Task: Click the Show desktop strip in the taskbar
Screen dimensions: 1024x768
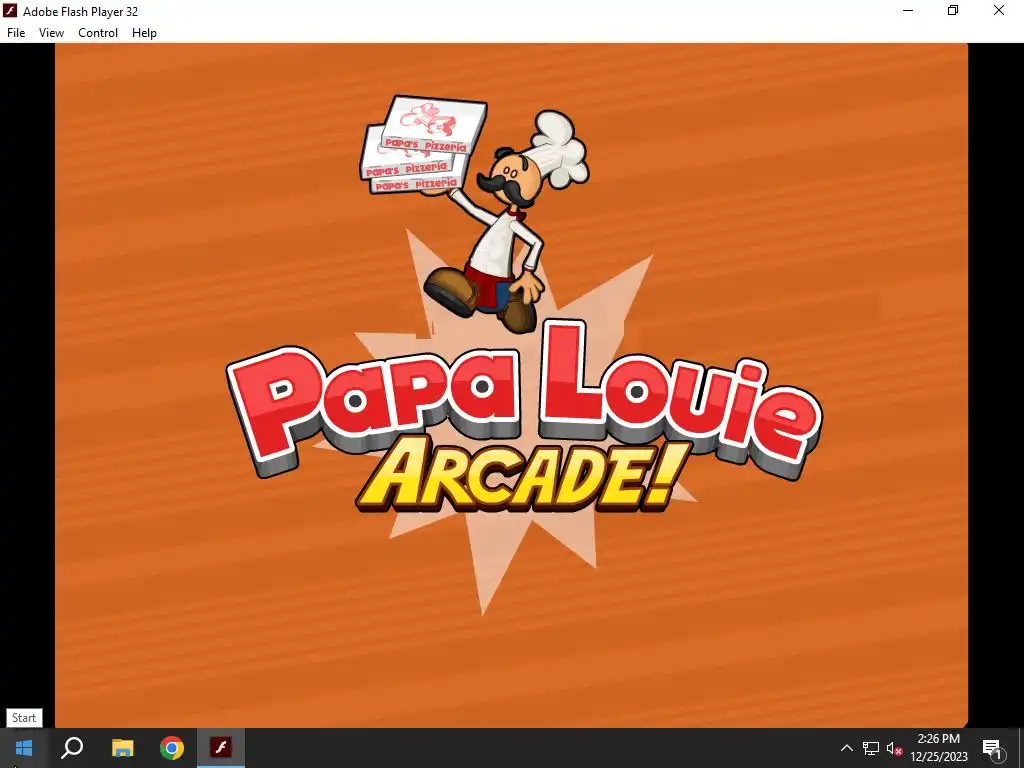Action: (1021, 748)
